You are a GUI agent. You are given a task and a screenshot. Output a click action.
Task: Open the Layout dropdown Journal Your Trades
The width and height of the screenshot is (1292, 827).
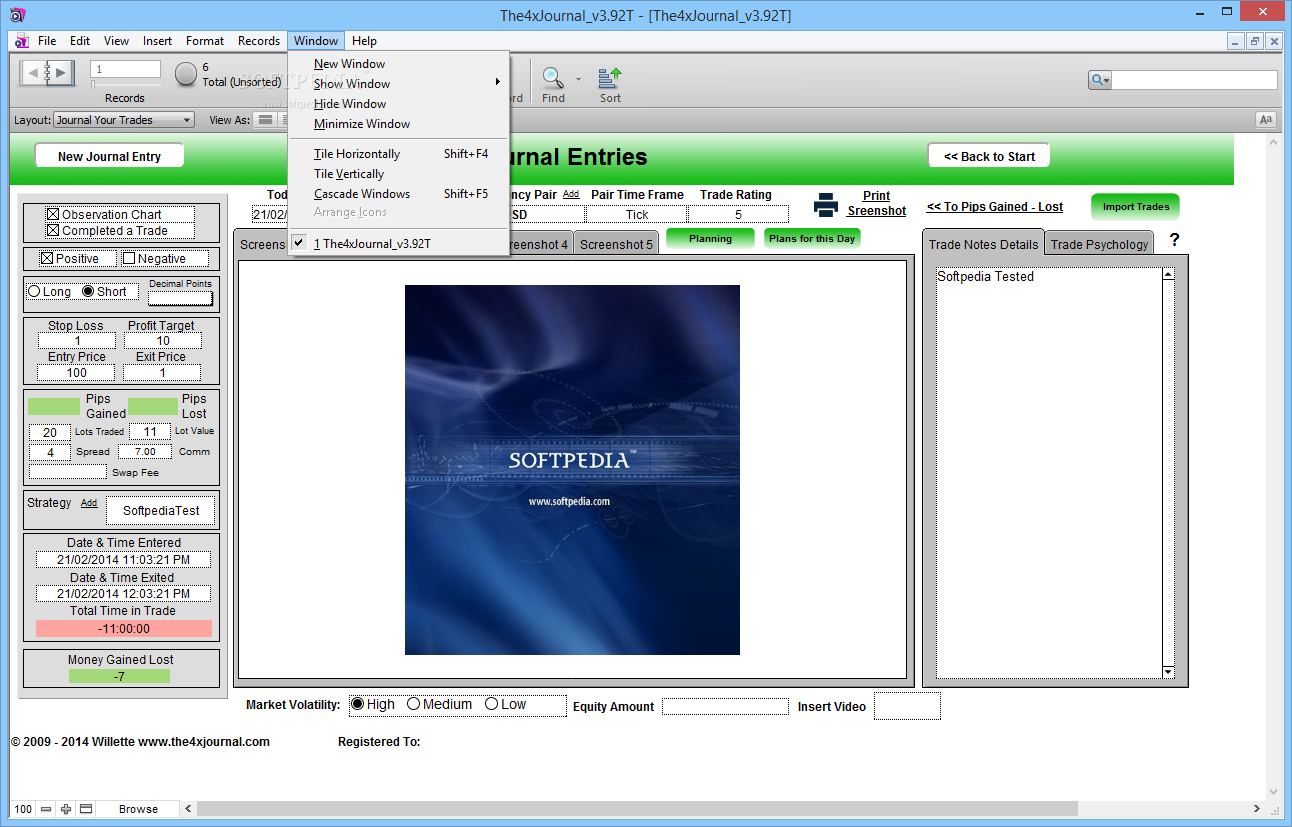[124, 120]
